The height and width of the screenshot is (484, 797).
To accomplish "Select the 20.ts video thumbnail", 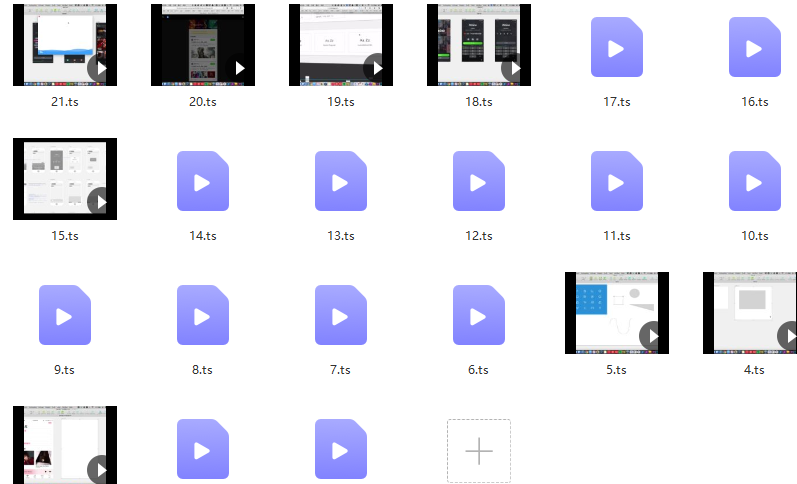I will 203,45.
